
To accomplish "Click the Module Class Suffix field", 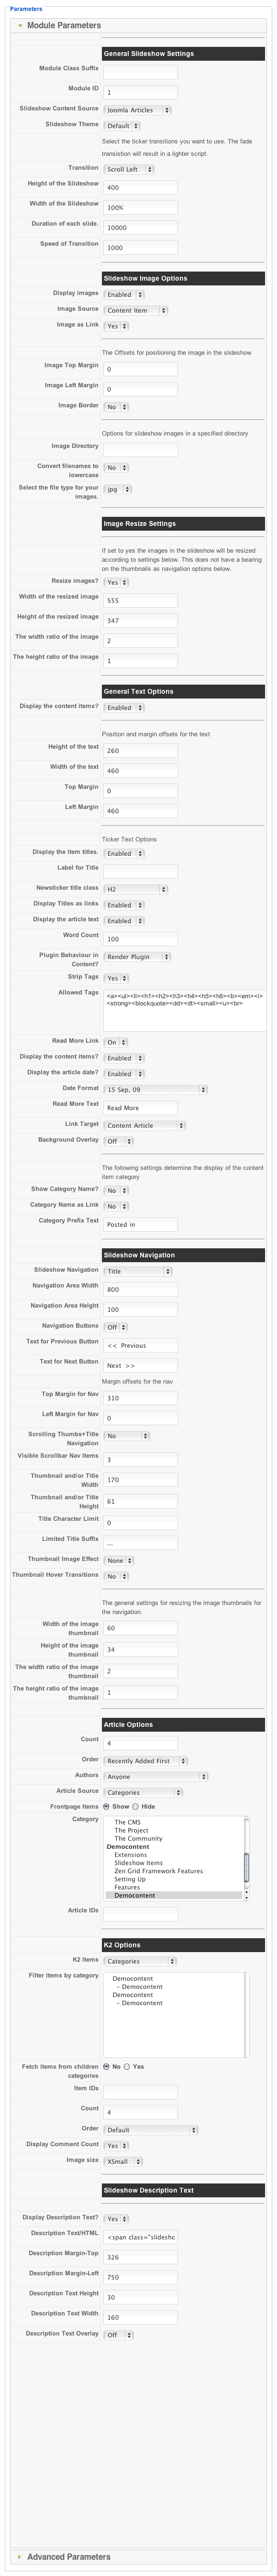I will 140,71.
